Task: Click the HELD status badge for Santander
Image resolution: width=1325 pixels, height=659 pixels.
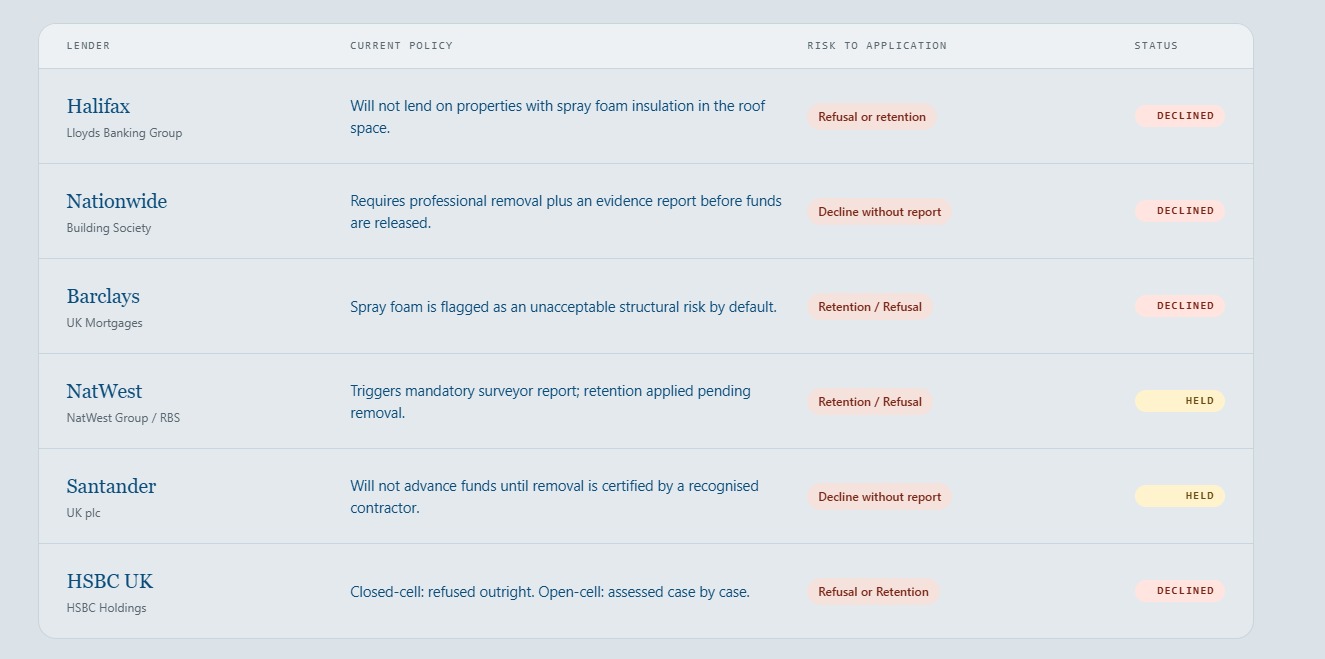Action: 1180,496
